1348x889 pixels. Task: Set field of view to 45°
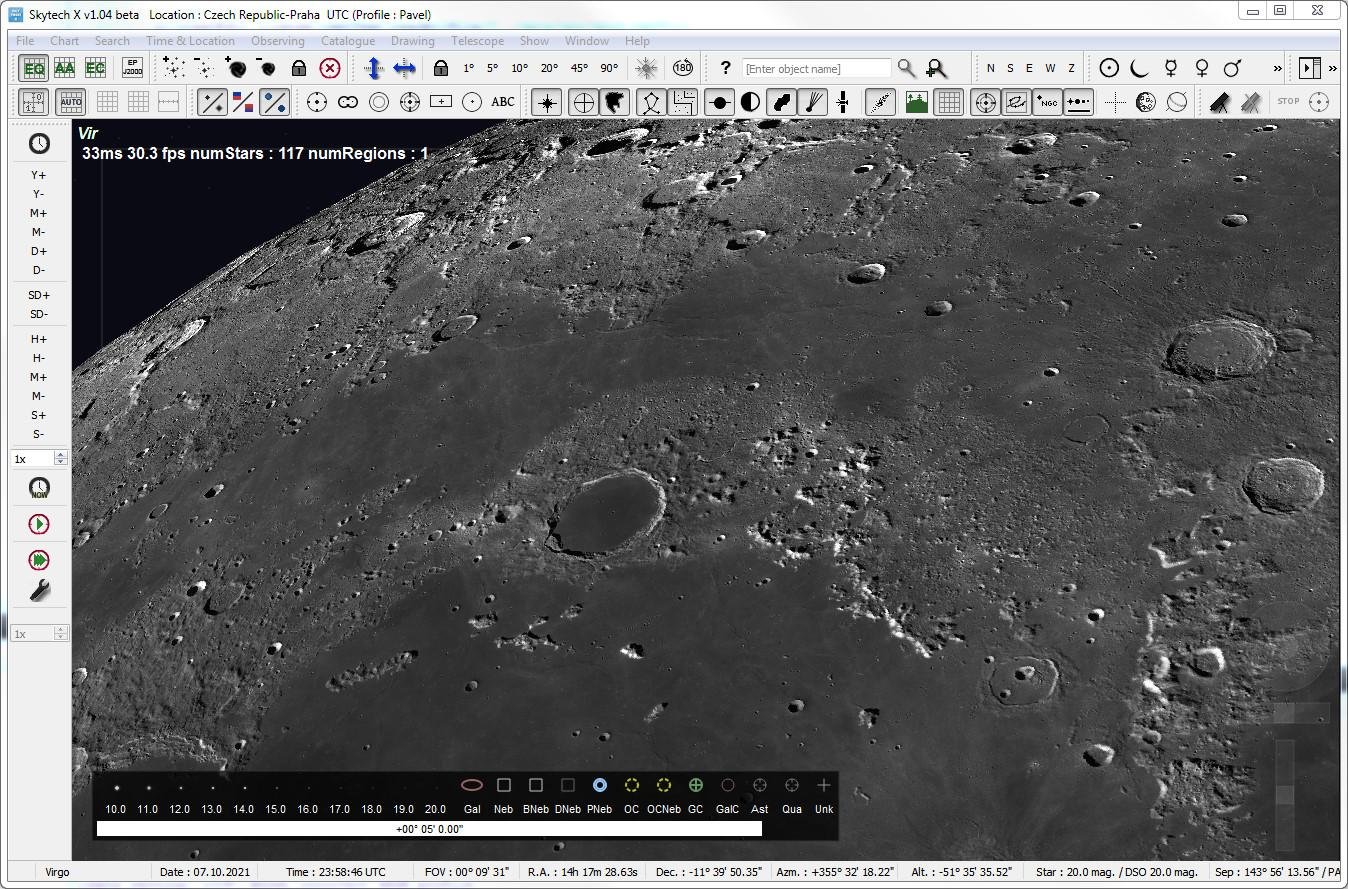[579, 68]
